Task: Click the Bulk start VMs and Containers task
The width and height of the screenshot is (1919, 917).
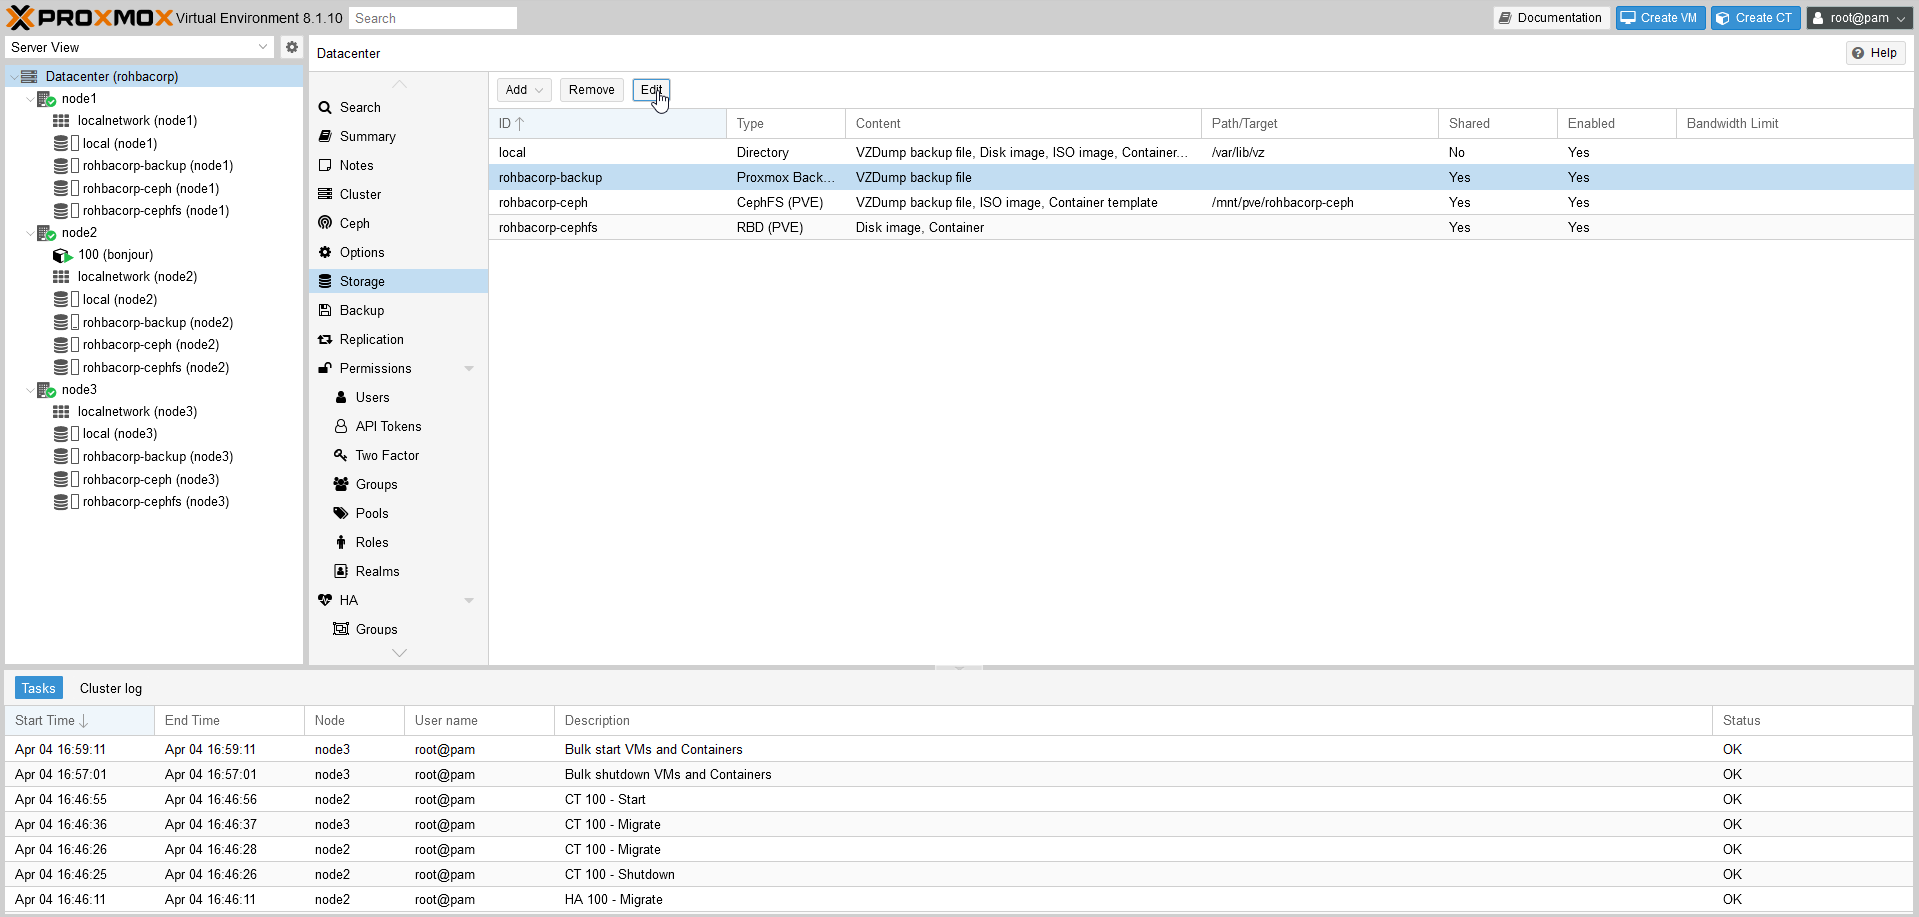Action: pos(958,750)
